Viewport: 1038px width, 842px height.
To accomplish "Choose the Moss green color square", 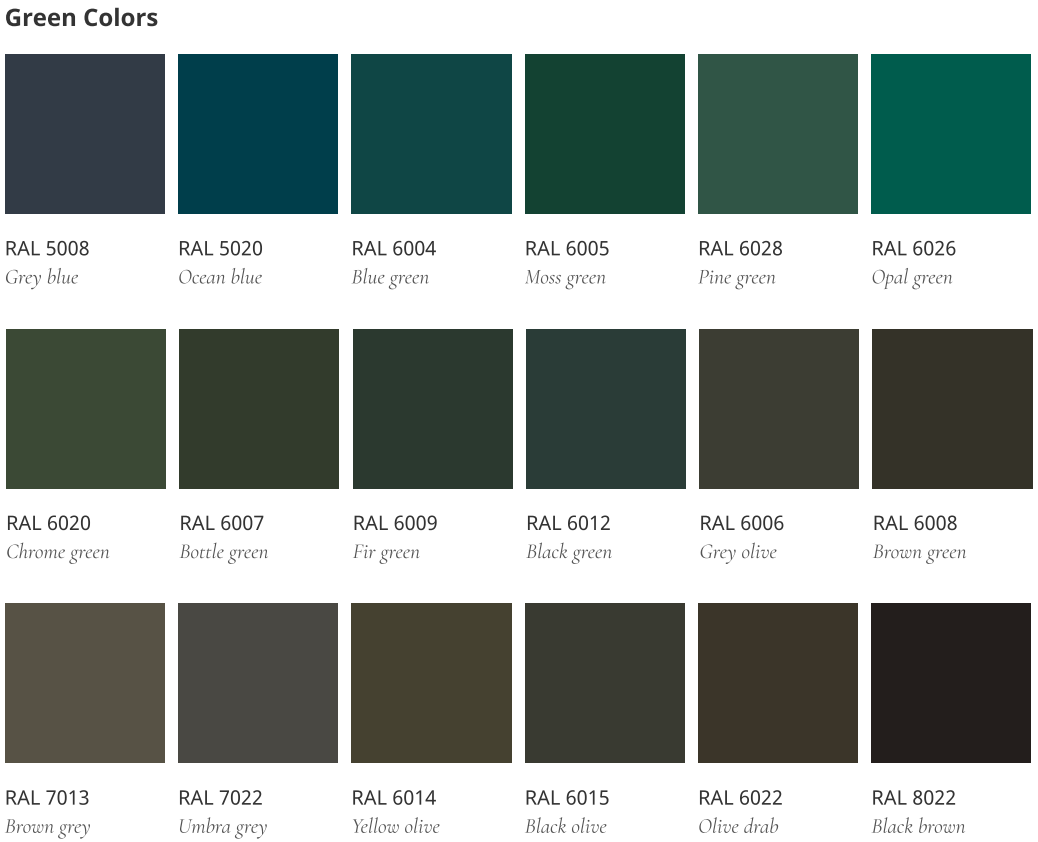I will pyautogui.click(x=605, y=134).
